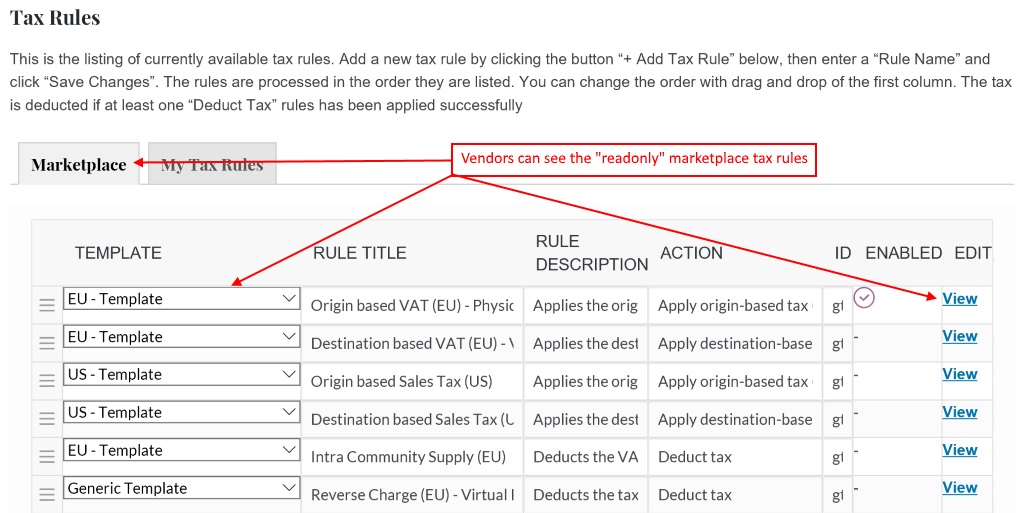This screenshot has width=1024, height=513.
Task: Switch to the Marketplace tab
Action: pyautogui.click(x=78, y=164)
